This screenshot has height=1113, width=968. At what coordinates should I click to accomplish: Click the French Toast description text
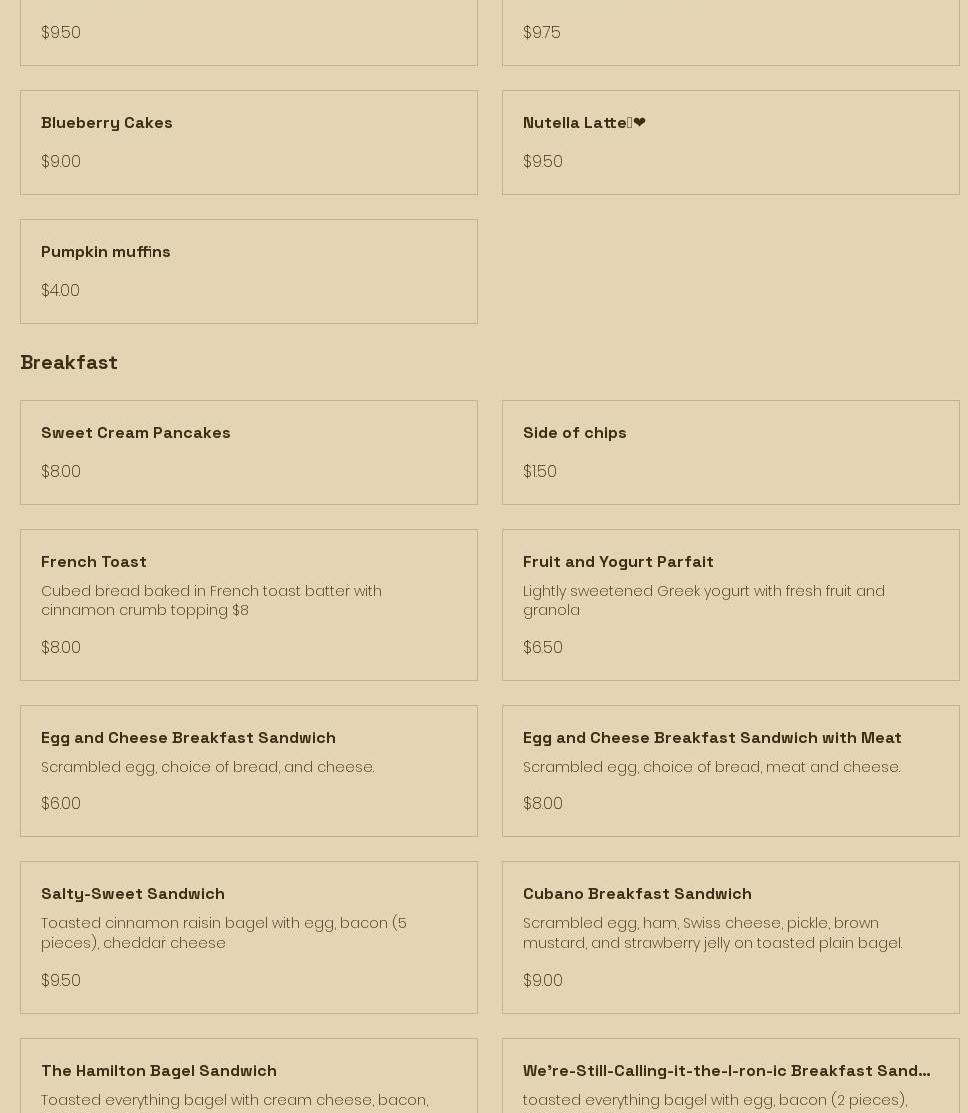(211, 600)
